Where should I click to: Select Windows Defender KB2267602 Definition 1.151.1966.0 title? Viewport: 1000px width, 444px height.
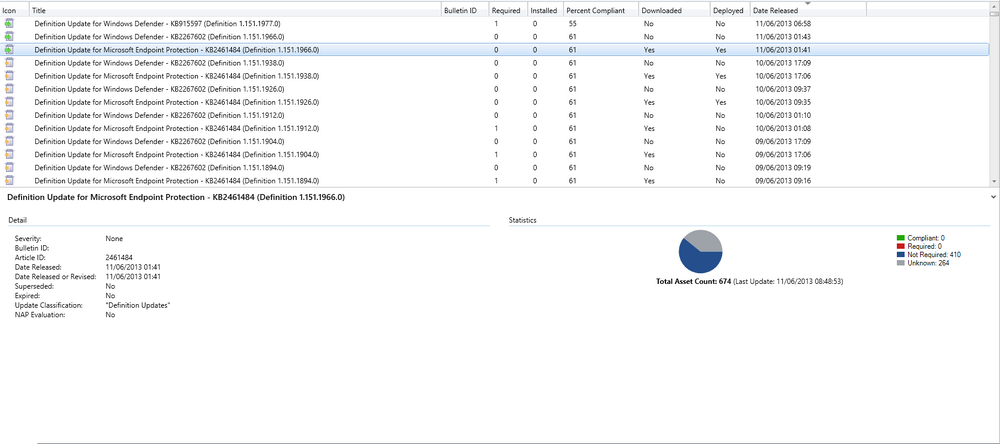pyautogui.click(x=159, y=36)
